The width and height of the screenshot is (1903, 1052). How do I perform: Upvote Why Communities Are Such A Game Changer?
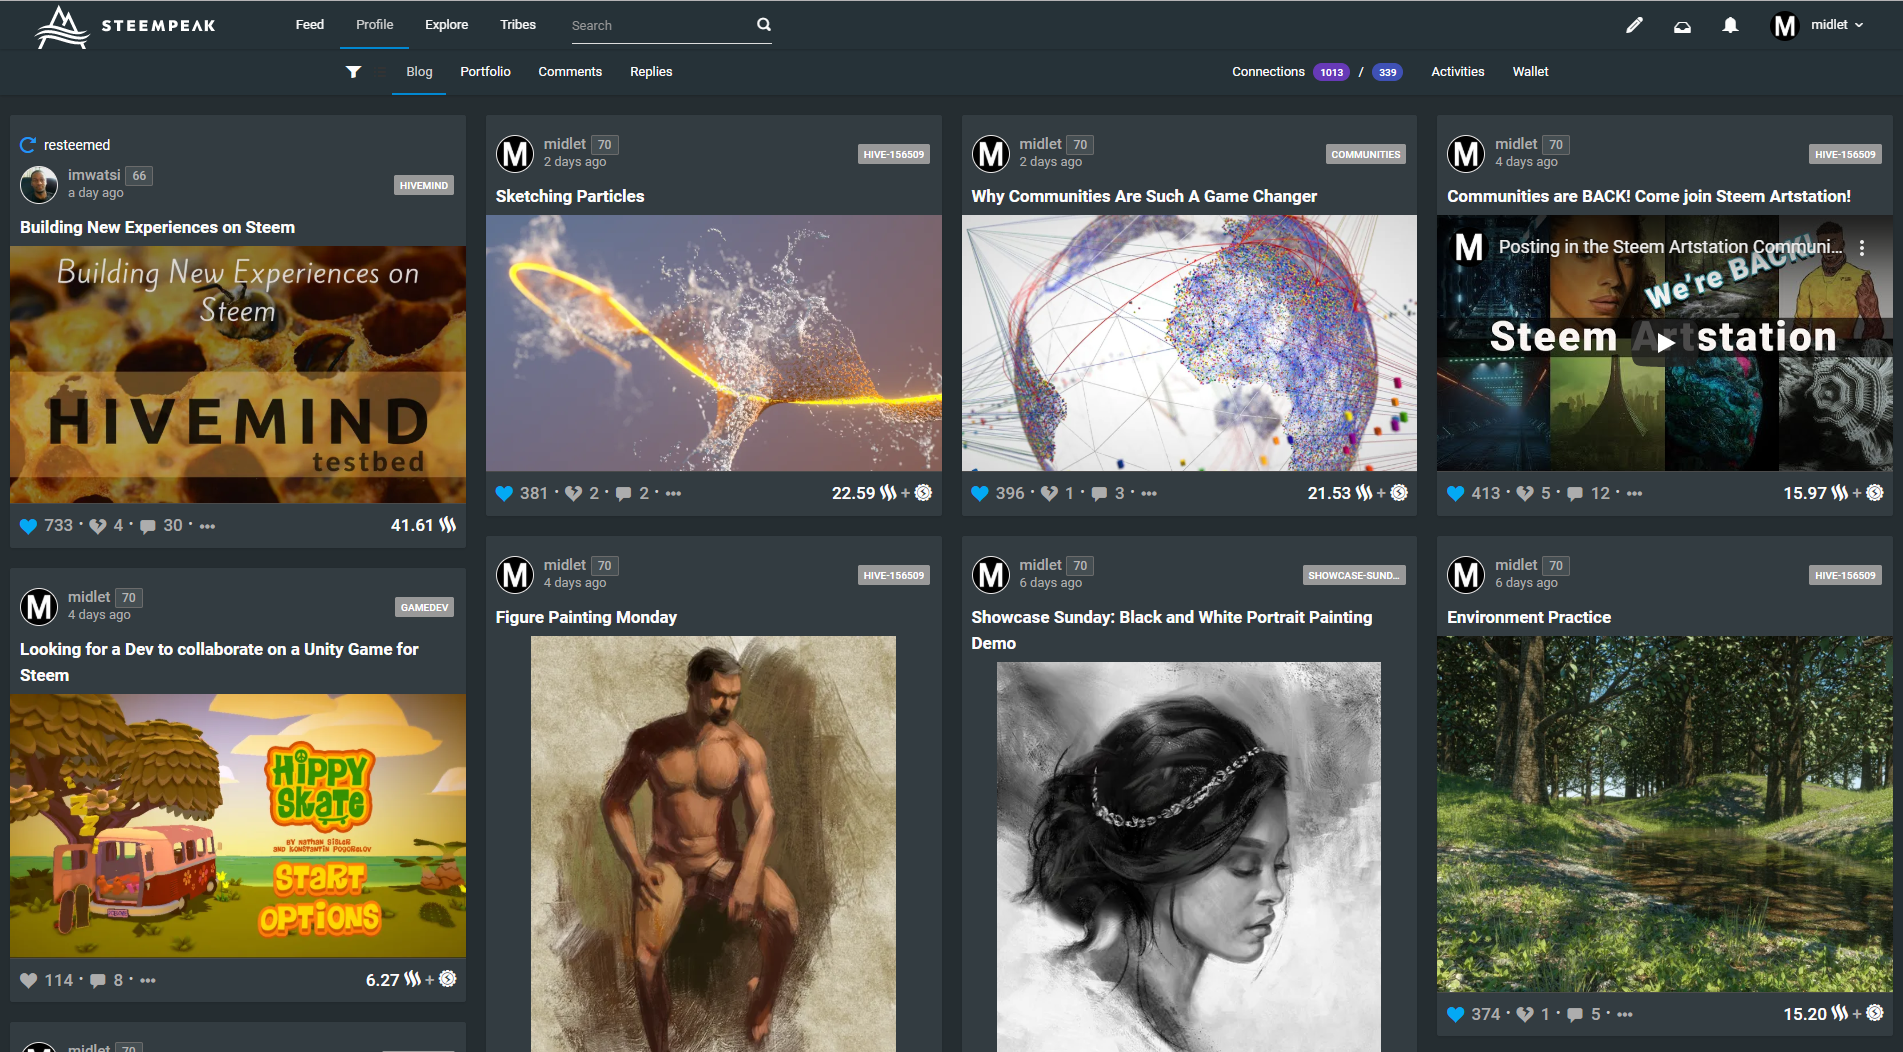click(x=980, y=494)
